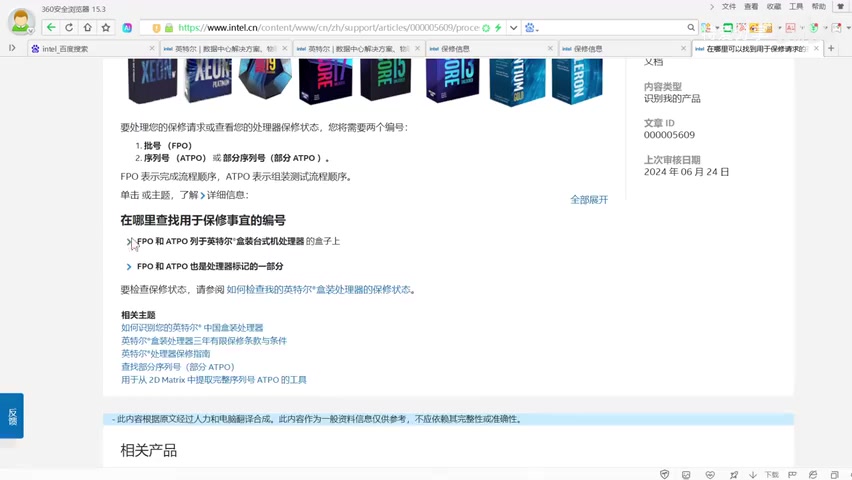Click the lightning speed mode icon in address bar
Viewport: 852px width, 480px height.
(x=498, y=28)
